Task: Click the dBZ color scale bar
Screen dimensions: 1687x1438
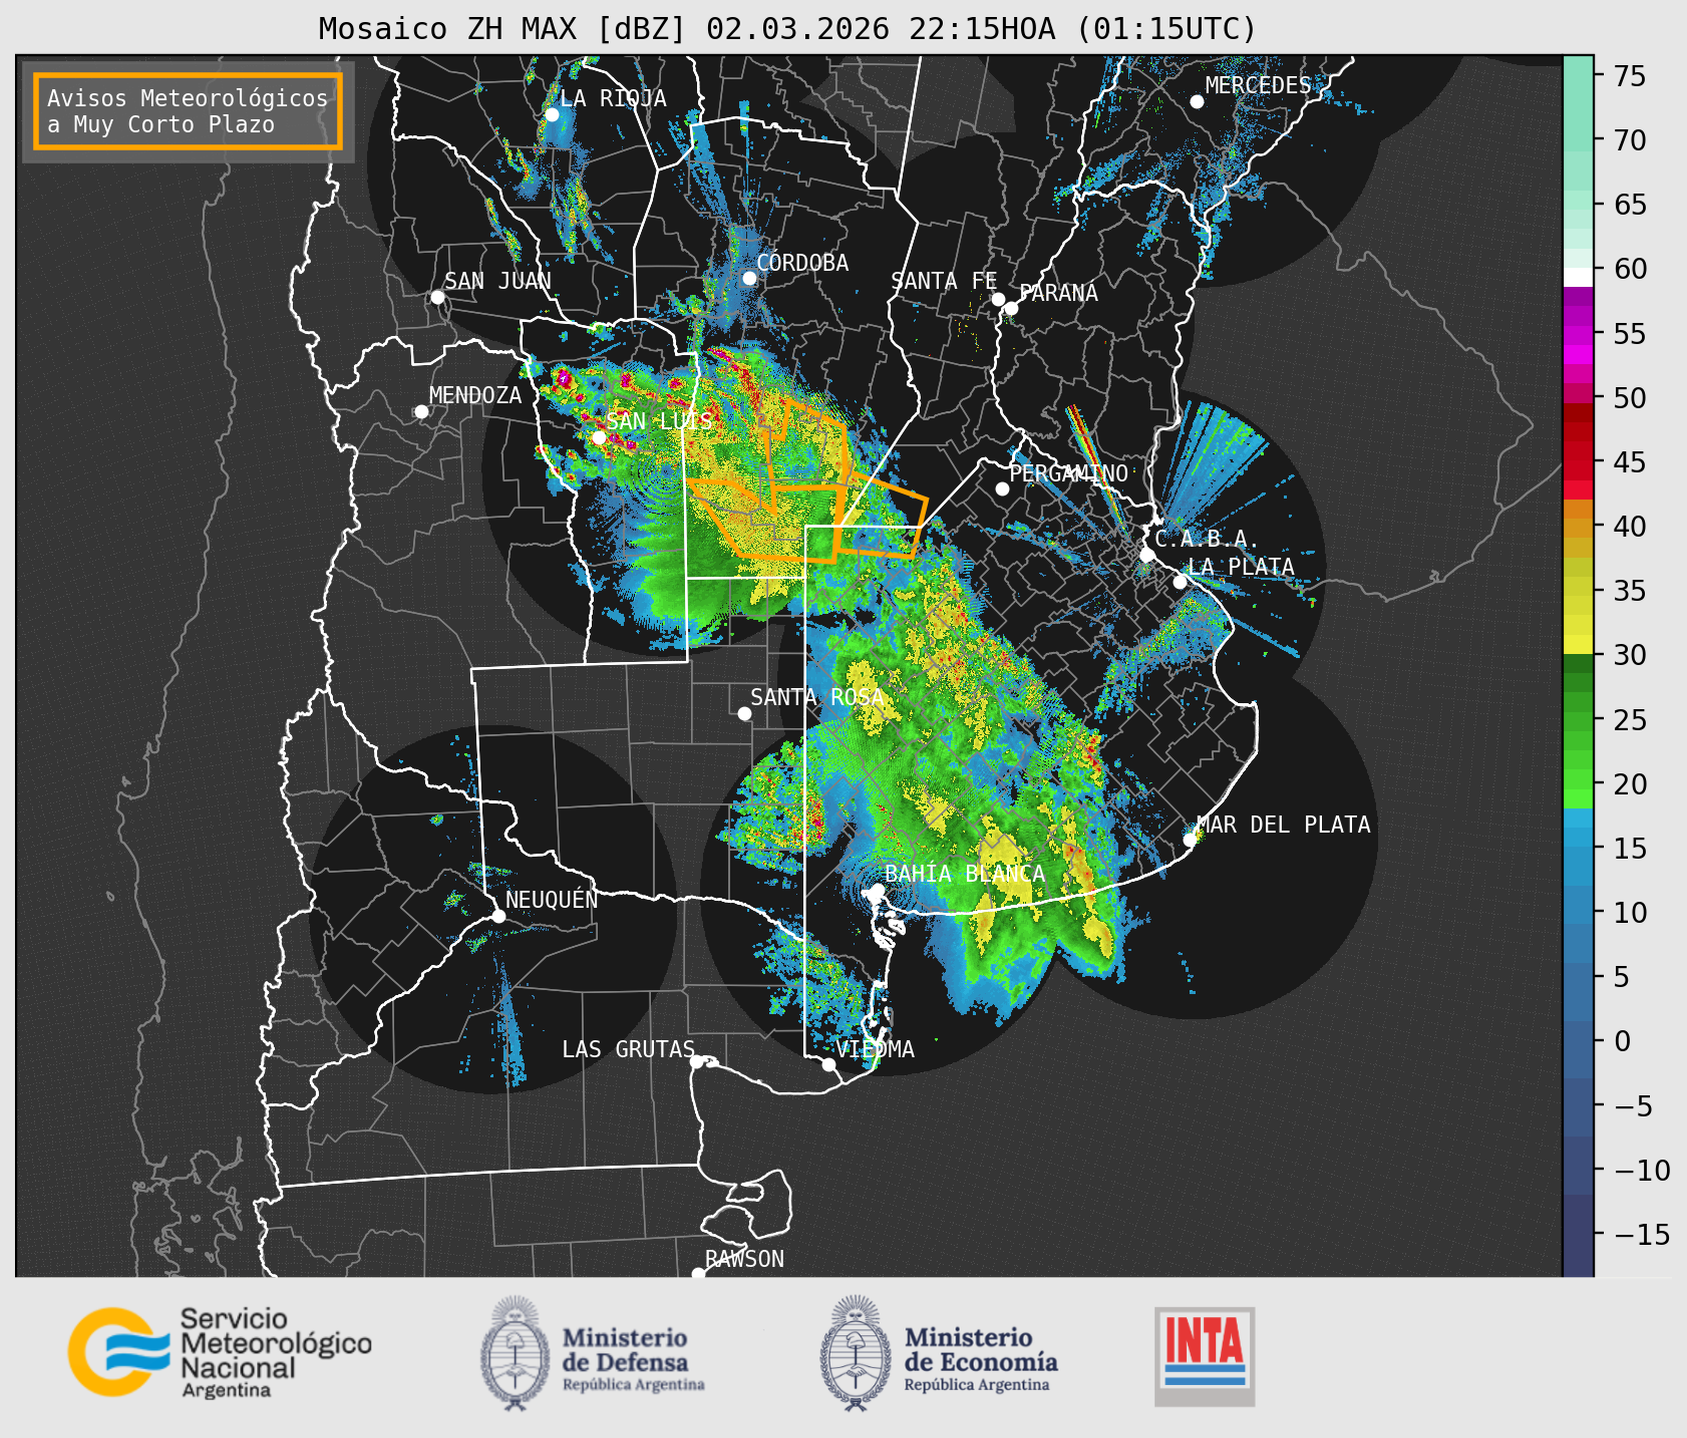Action: pos(1578,666)
